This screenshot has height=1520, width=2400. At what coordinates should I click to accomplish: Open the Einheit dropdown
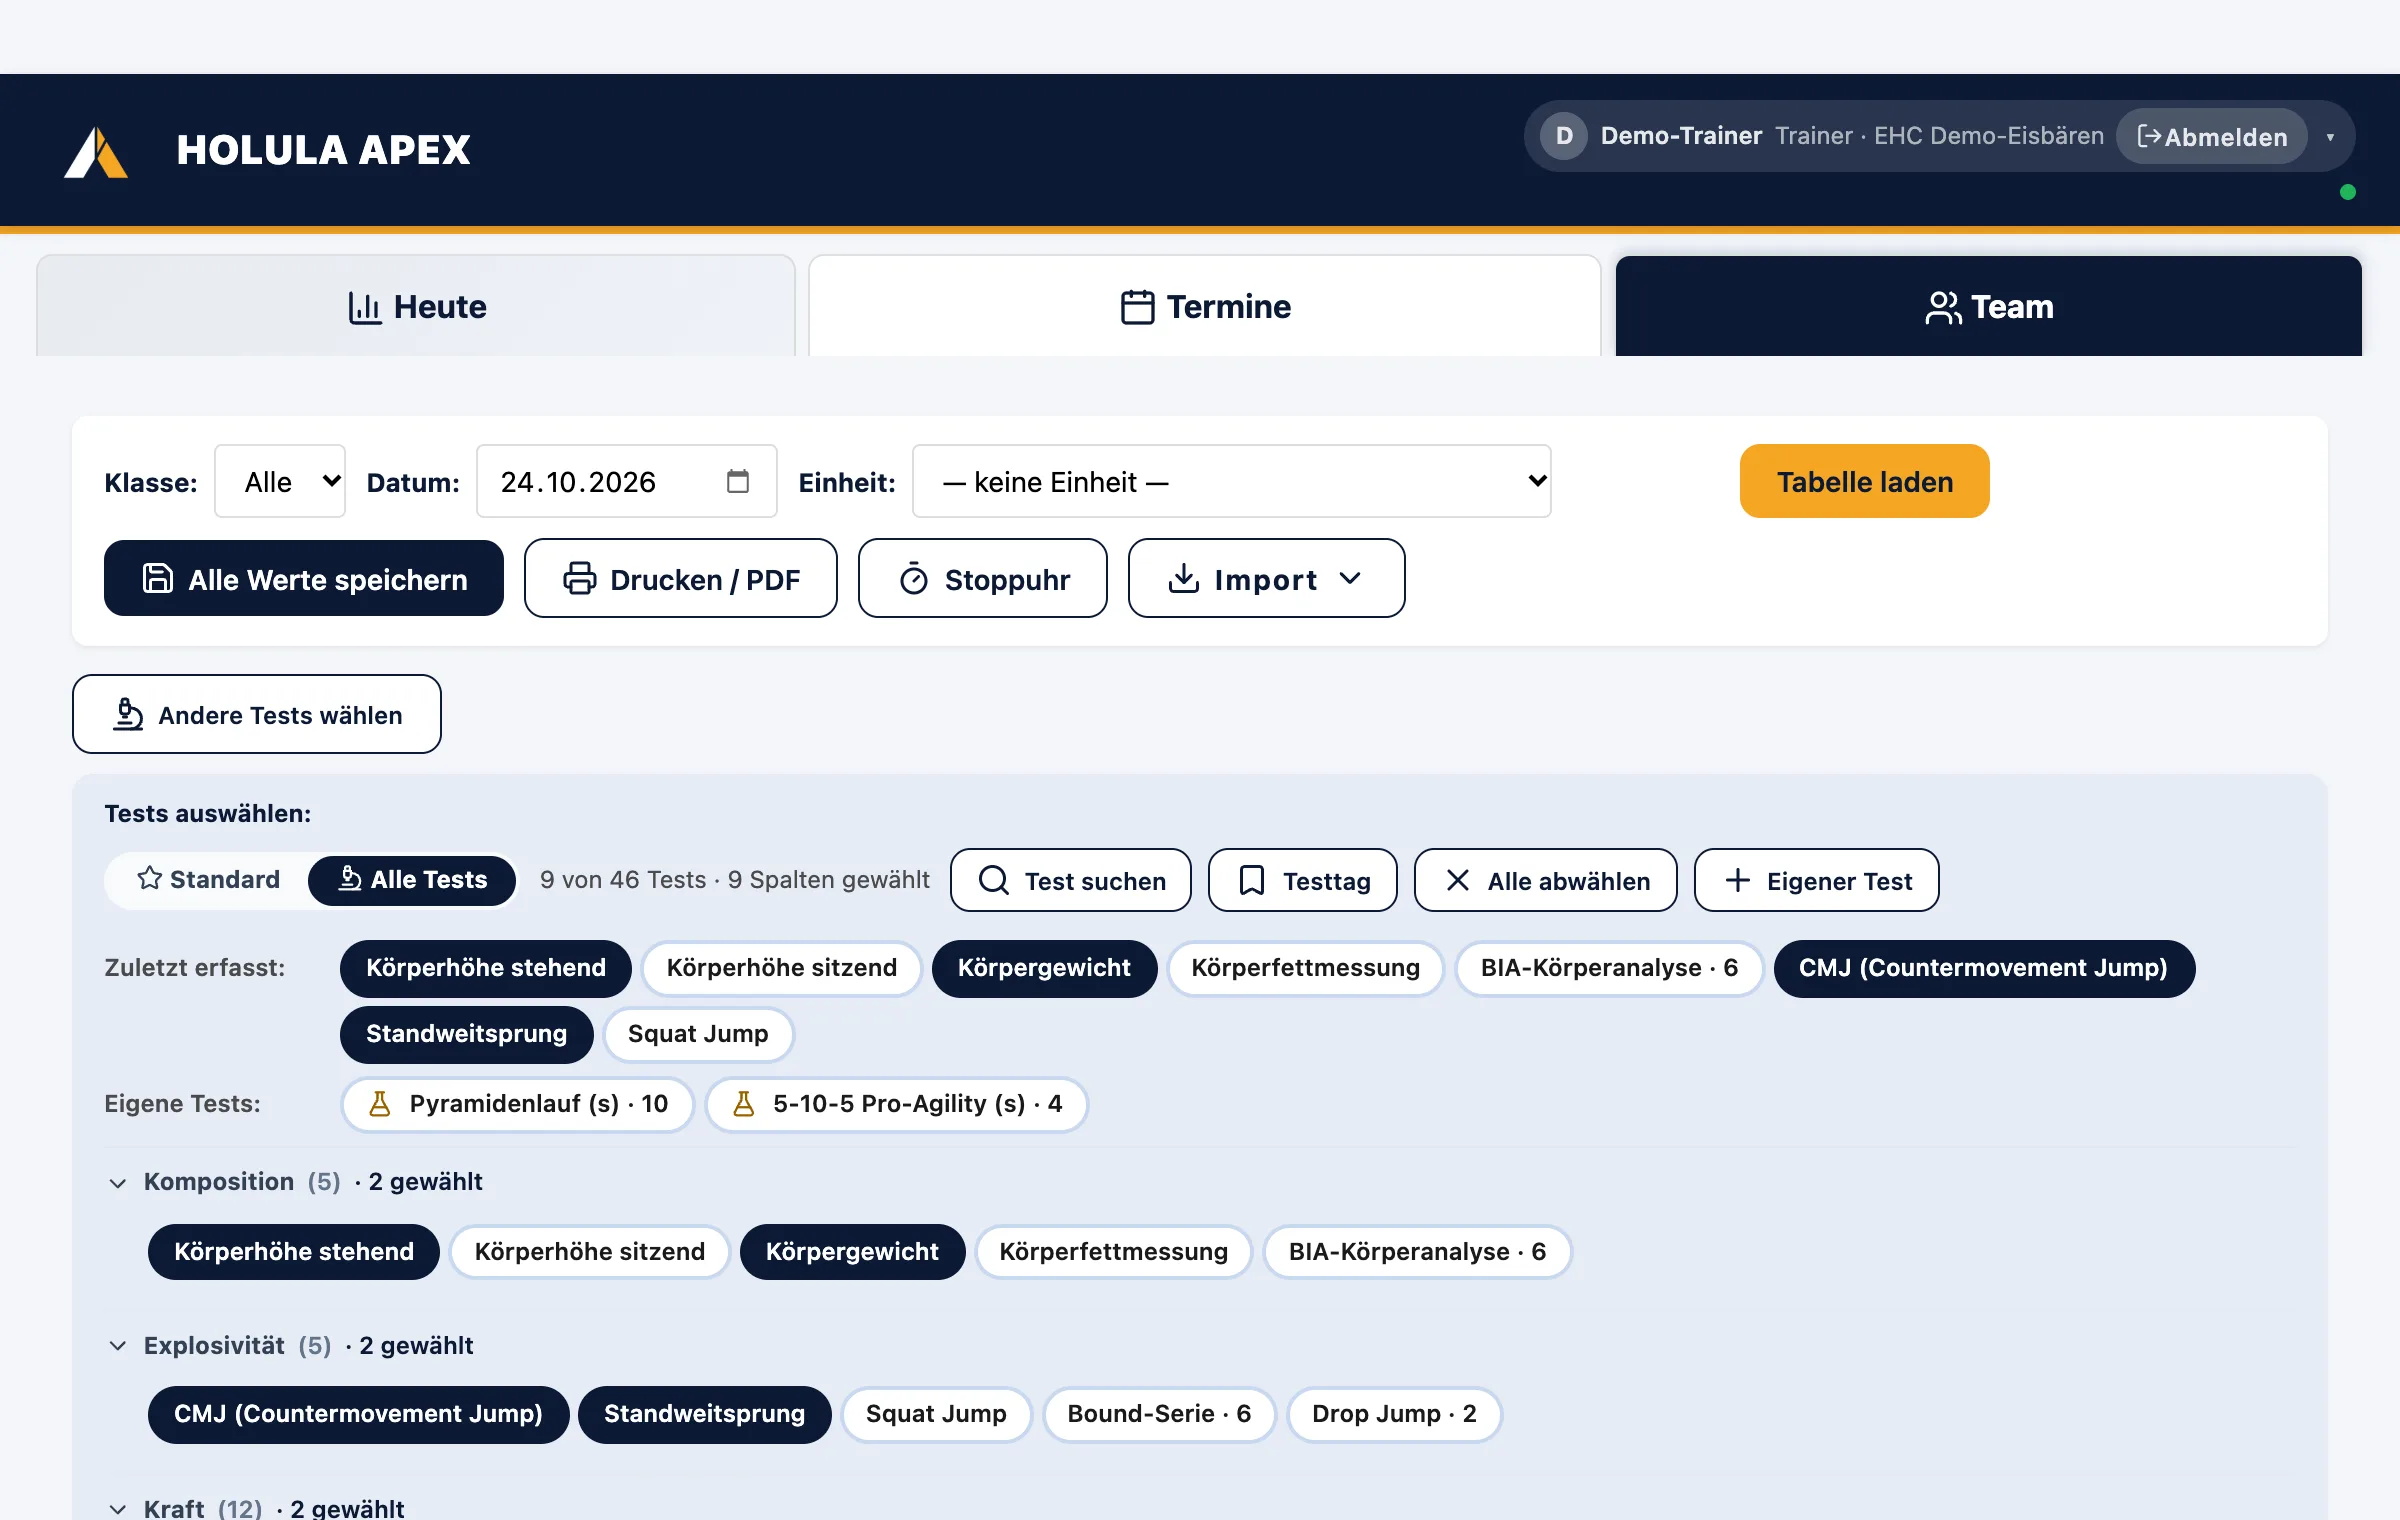[x=1232, y=481]
